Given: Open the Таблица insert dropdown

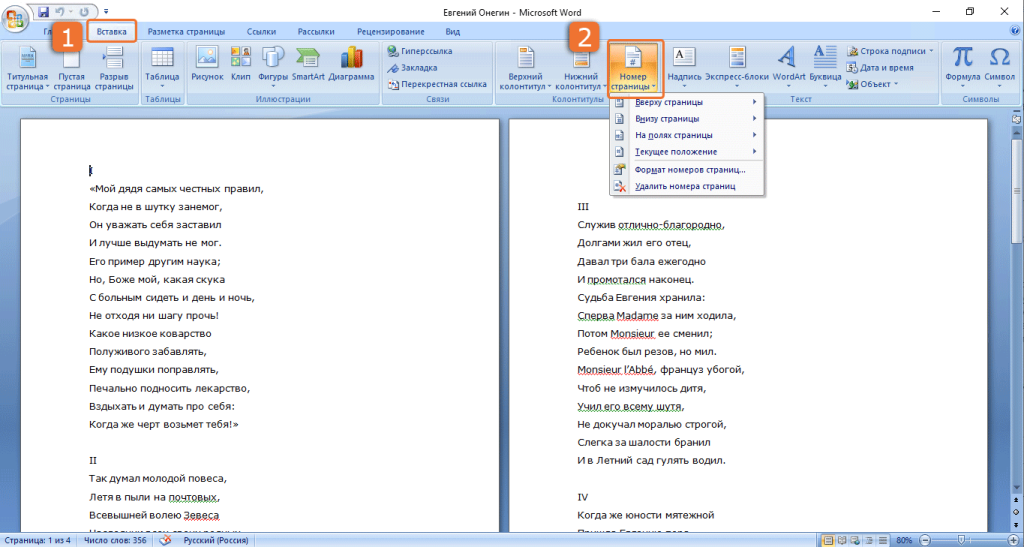Looking at the screenshot, I should point(162,69).
